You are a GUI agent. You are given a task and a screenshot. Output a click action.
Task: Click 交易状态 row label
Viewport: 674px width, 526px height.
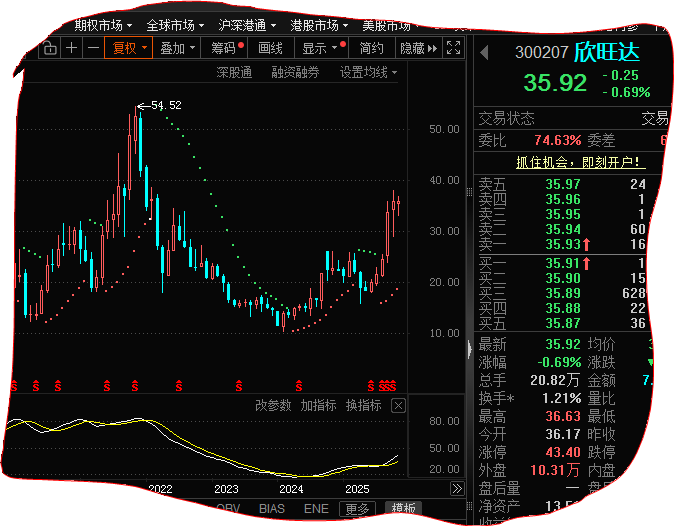point(506,118)
